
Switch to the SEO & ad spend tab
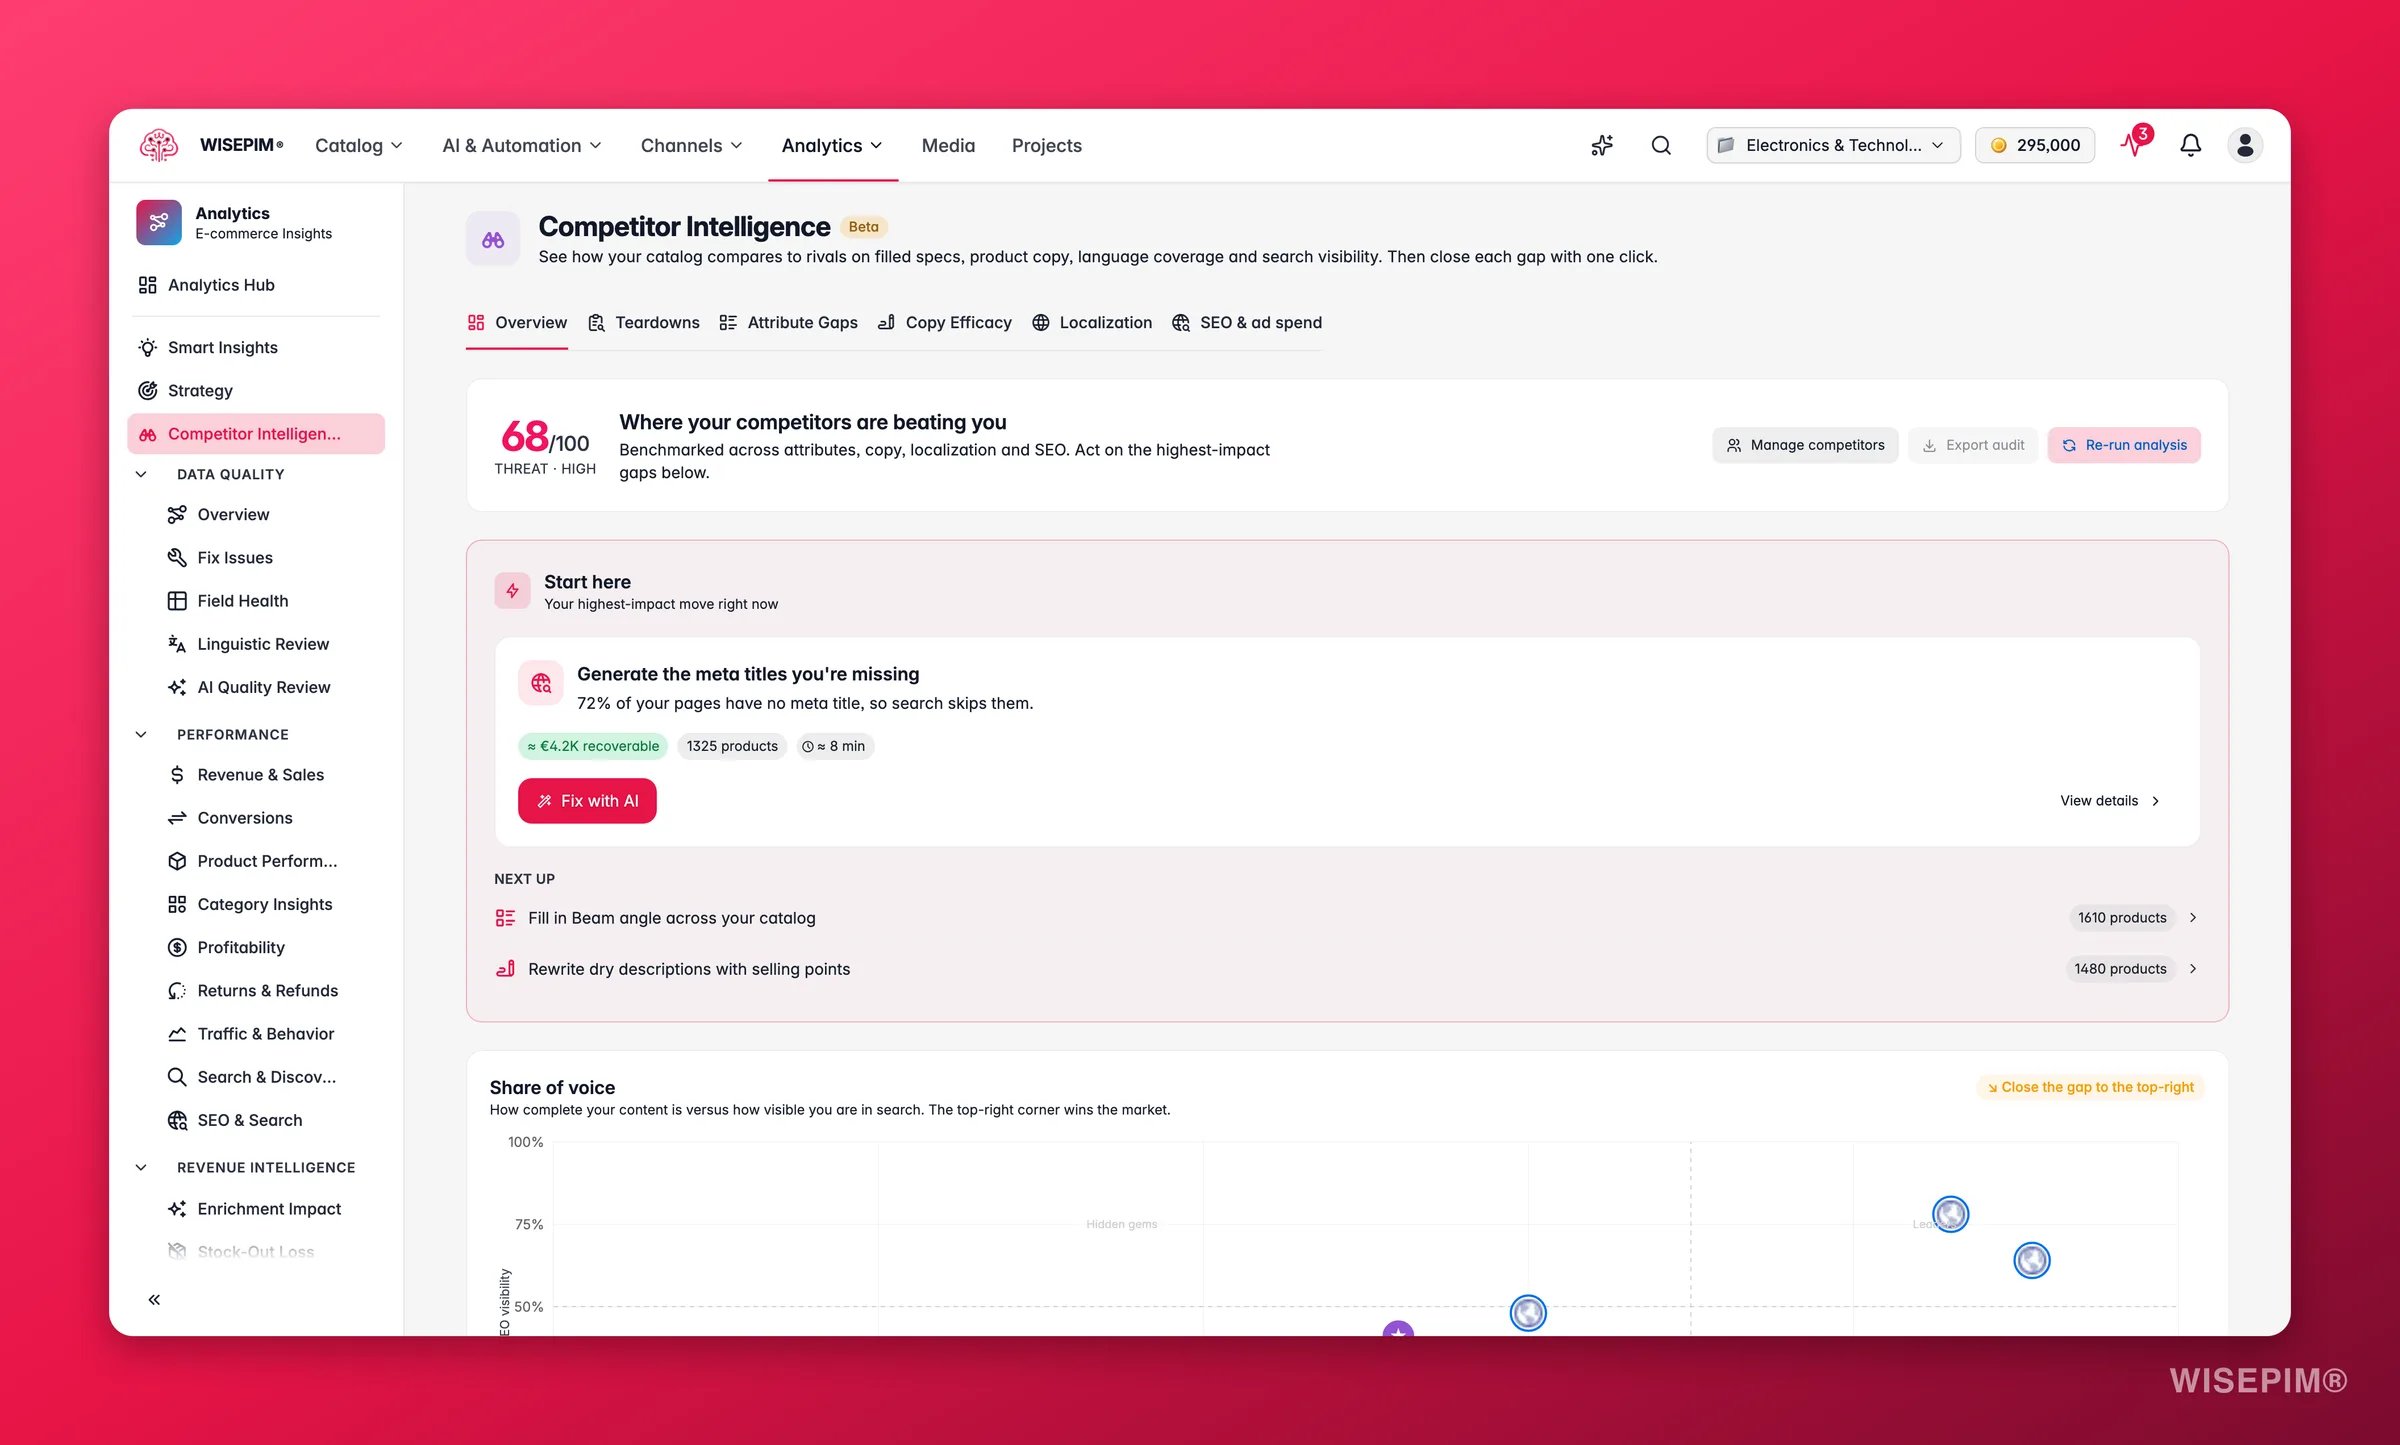pyautogui.click(x=1247, y=323)
